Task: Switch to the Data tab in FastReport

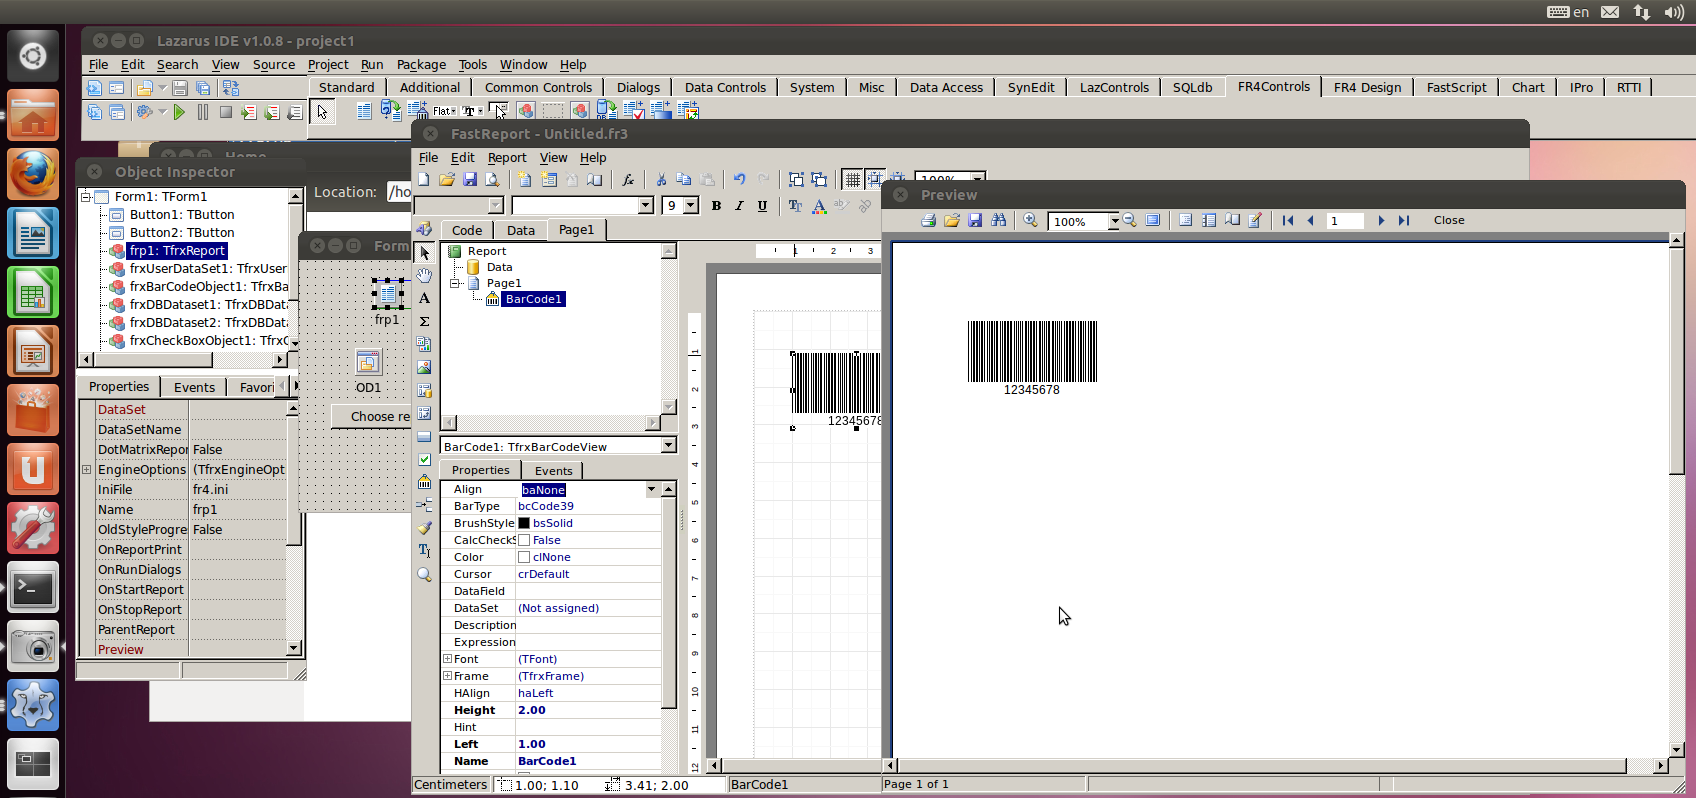Action: click(x=521, y=230)
